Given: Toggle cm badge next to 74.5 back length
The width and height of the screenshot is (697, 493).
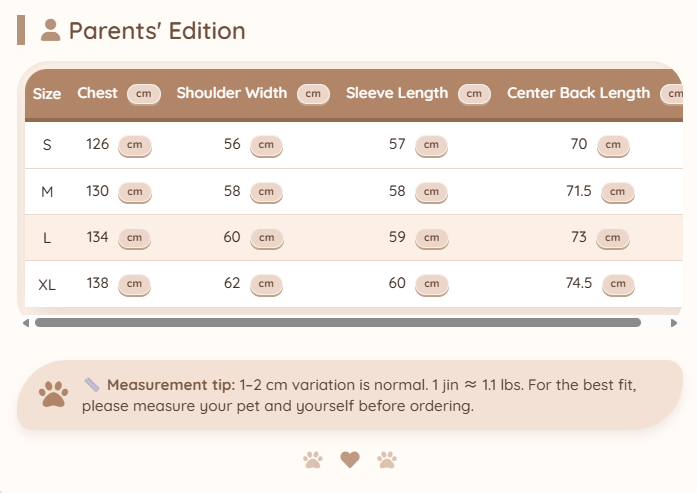Looking at the screenshot, I should coord(618,284).
